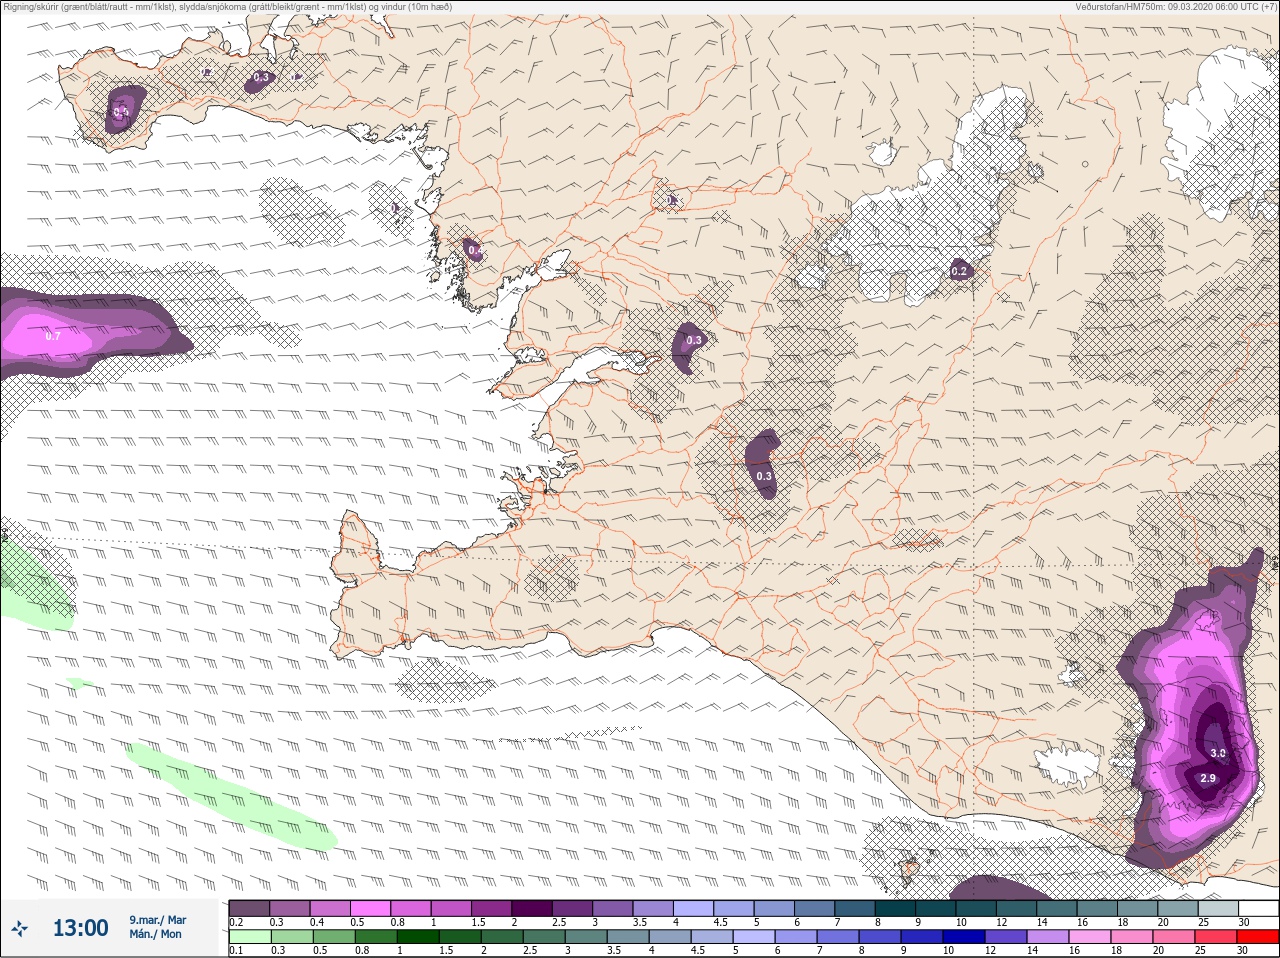Viewport: 1280px width, 958px height.
Task: Click the 'Mán./ Mon' weekday text
Action: pyautogui.click(x=155, y=934)
